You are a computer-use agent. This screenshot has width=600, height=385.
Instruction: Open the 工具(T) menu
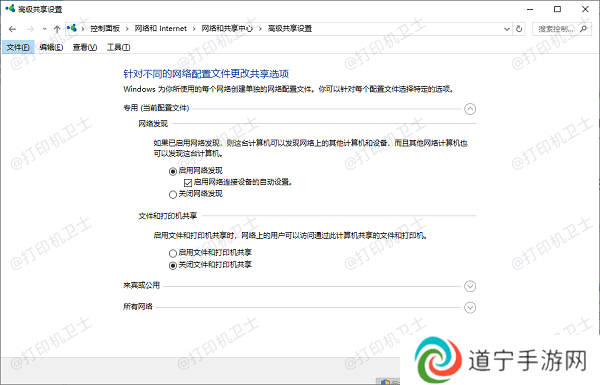pos(119,47)
